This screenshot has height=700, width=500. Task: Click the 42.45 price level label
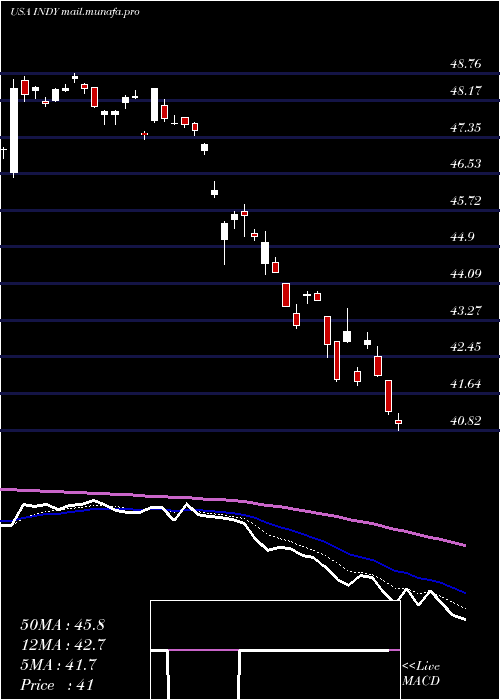pos(466,347)
